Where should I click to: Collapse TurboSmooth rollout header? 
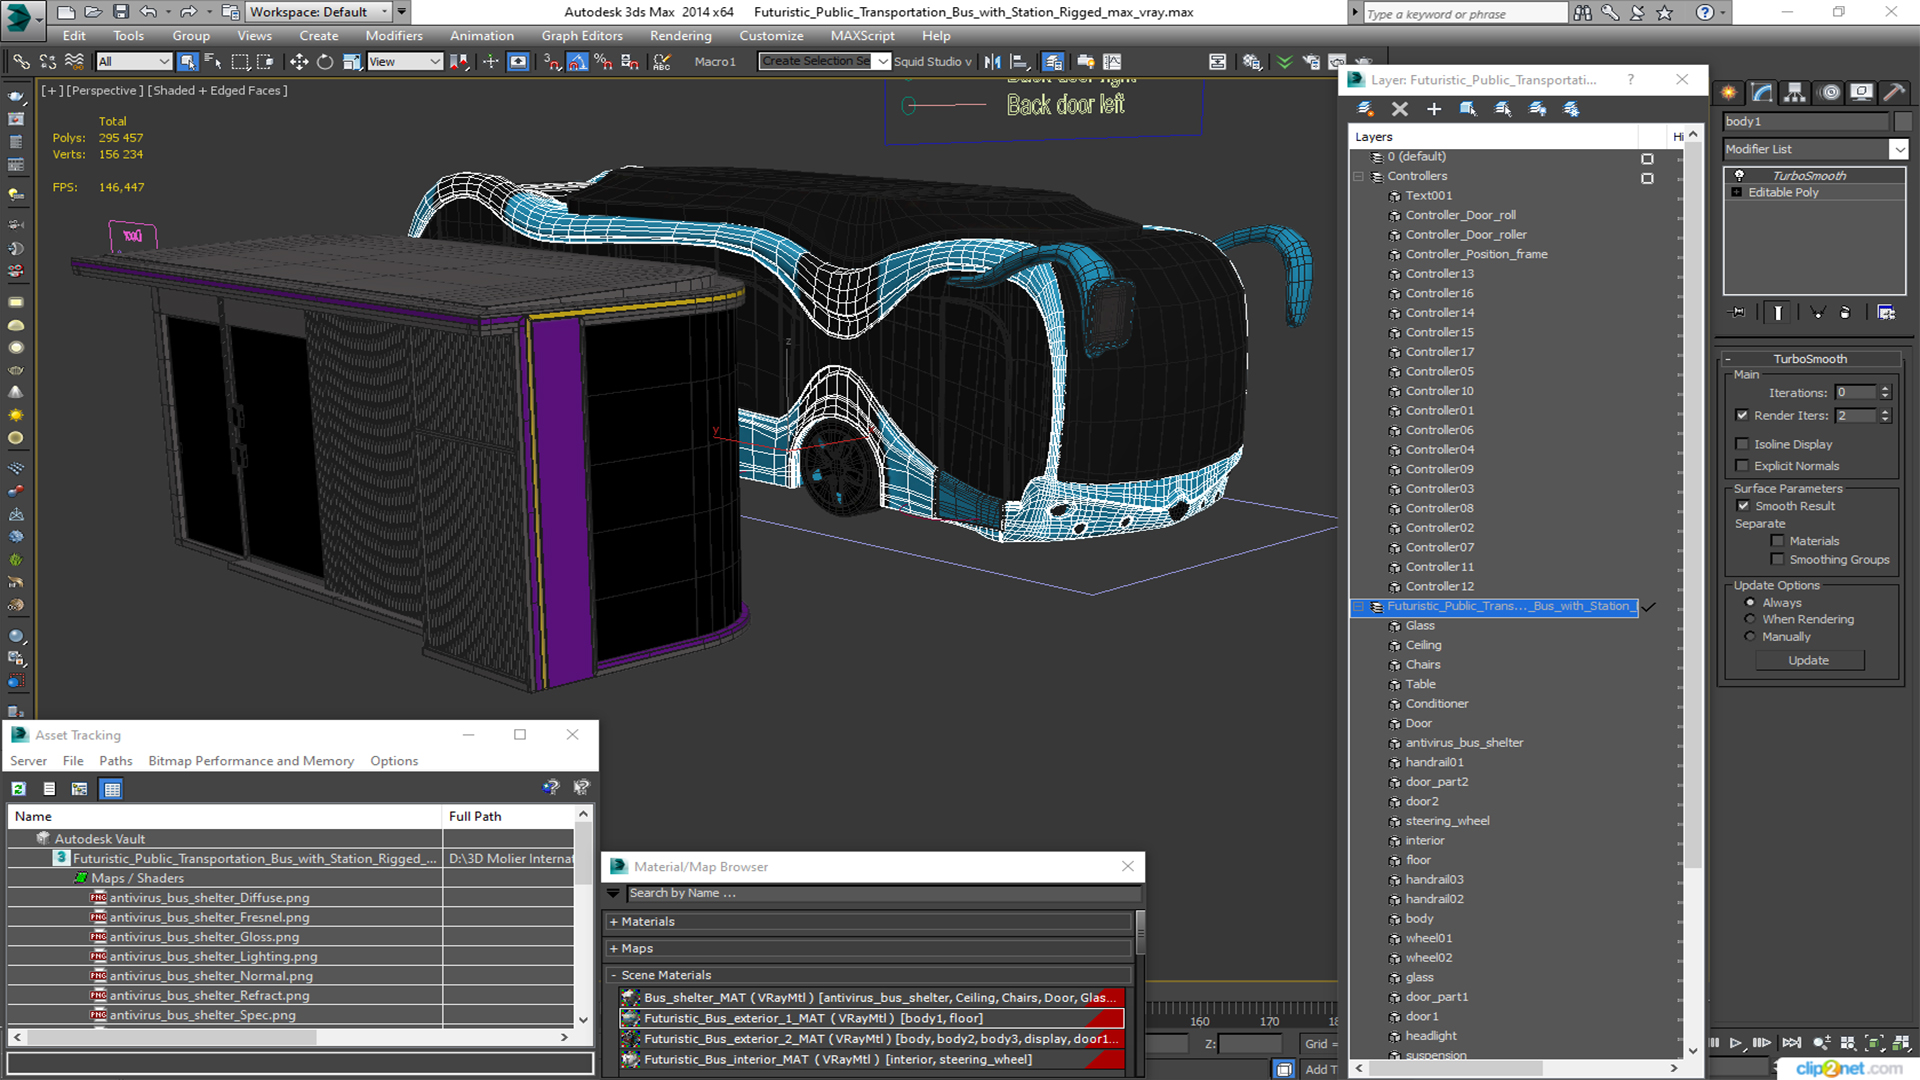coord(1810,359)
